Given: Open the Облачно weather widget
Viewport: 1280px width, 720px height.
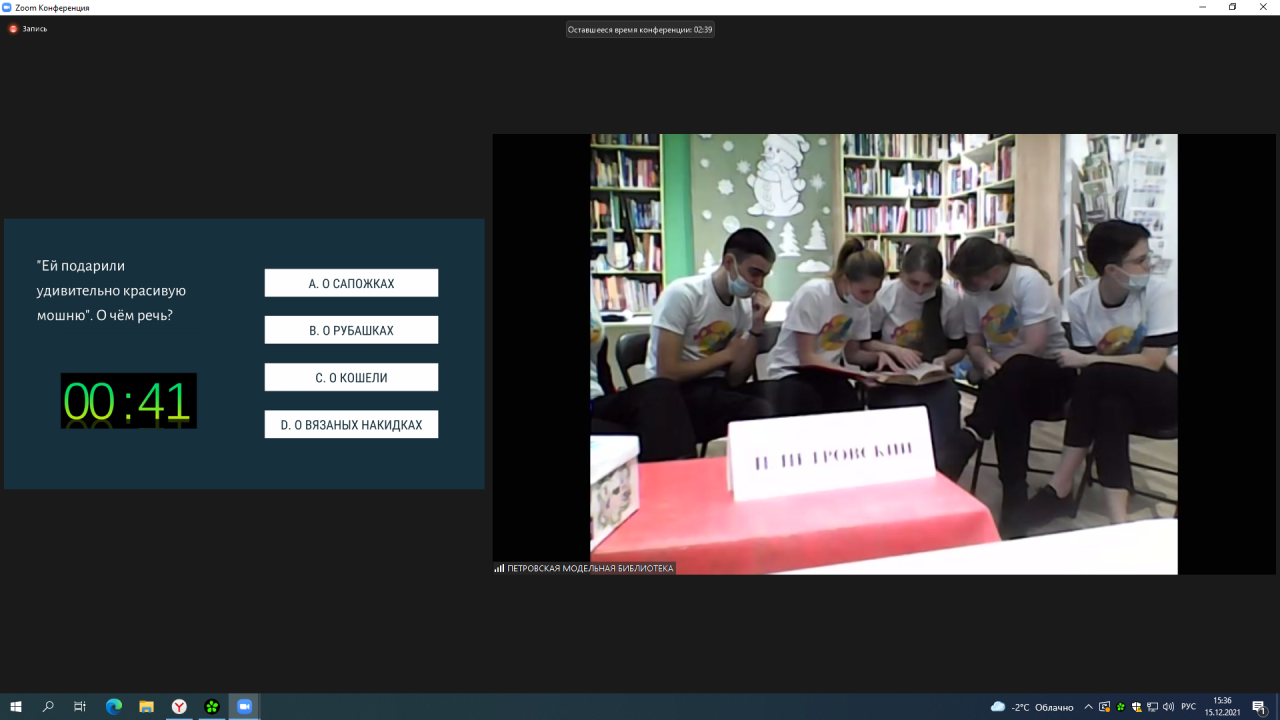Looking at the screenshot, I should tap(1032, 707).
